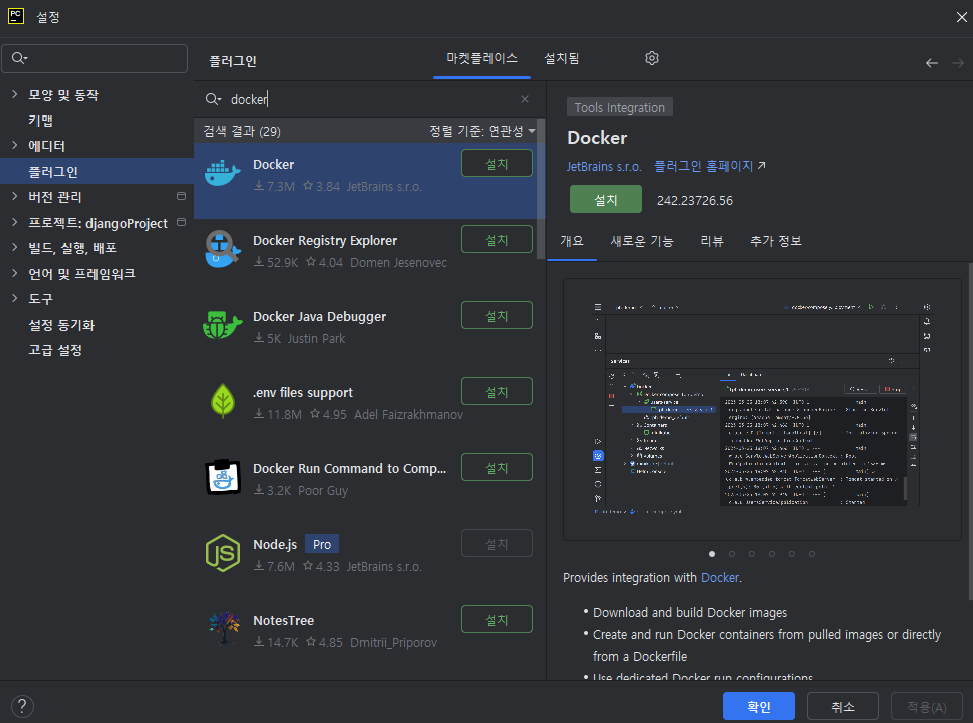The height and width of the screenshot is (723, 973).
Task: Open the 정렬 기준: 연관성 sort dropdown
Action: 482,132
